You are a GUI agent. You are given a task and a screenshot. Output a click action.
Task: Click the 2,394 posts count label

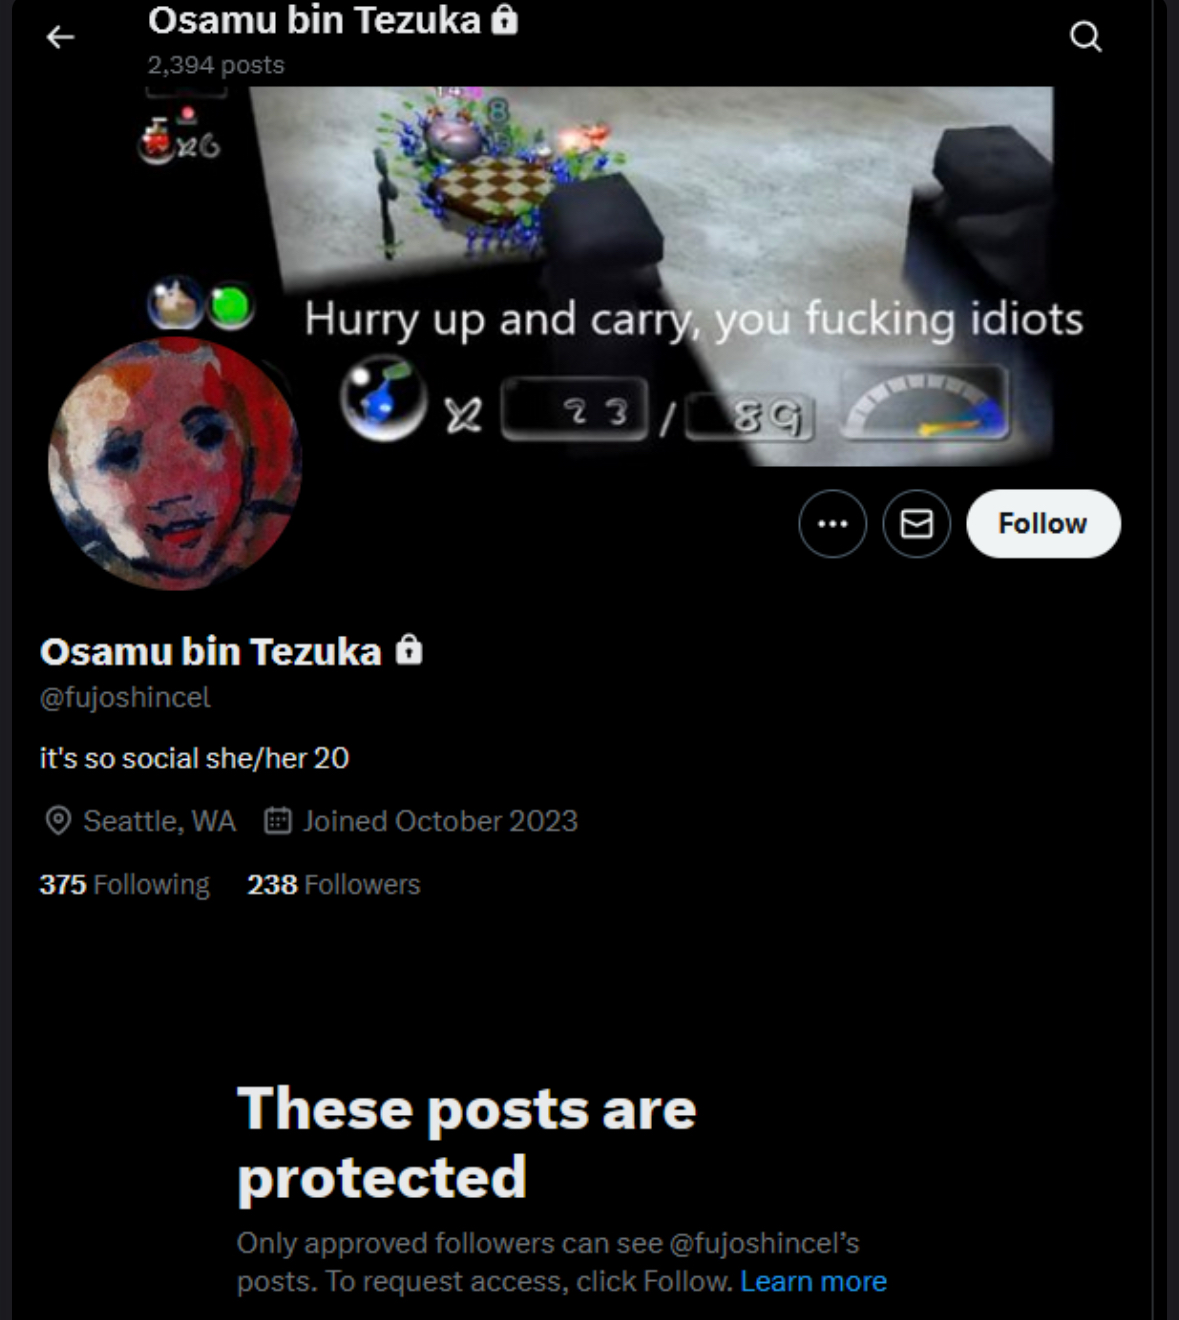coord(216,65)
